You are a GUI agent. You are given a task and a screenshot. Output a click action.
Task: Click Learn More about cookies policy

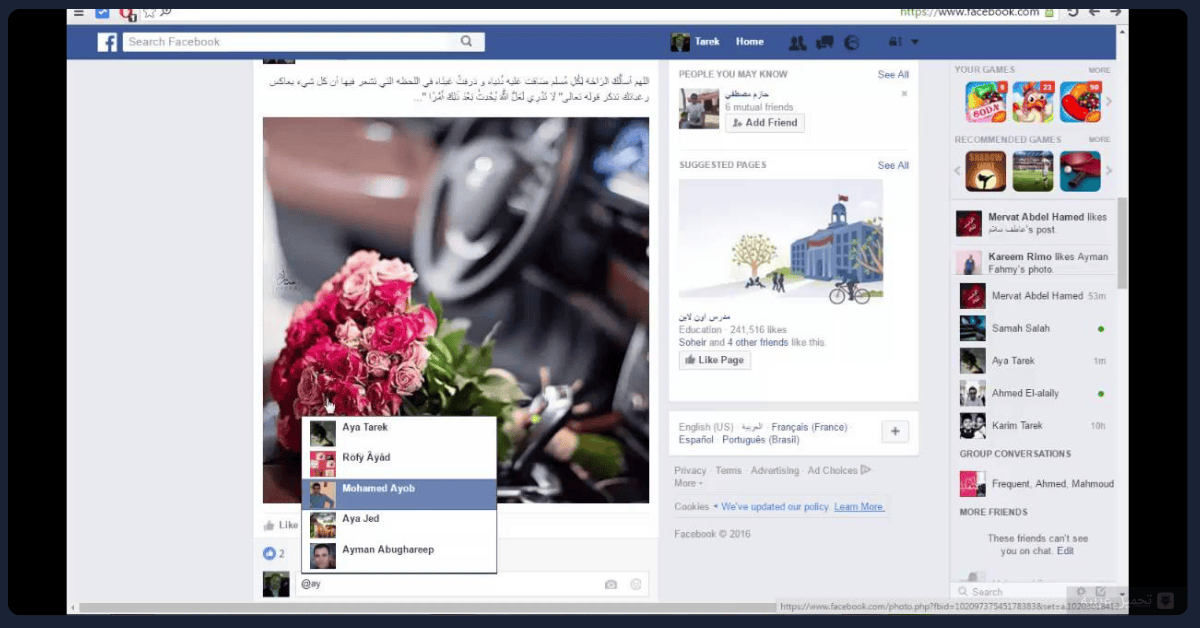click(859, 507)
